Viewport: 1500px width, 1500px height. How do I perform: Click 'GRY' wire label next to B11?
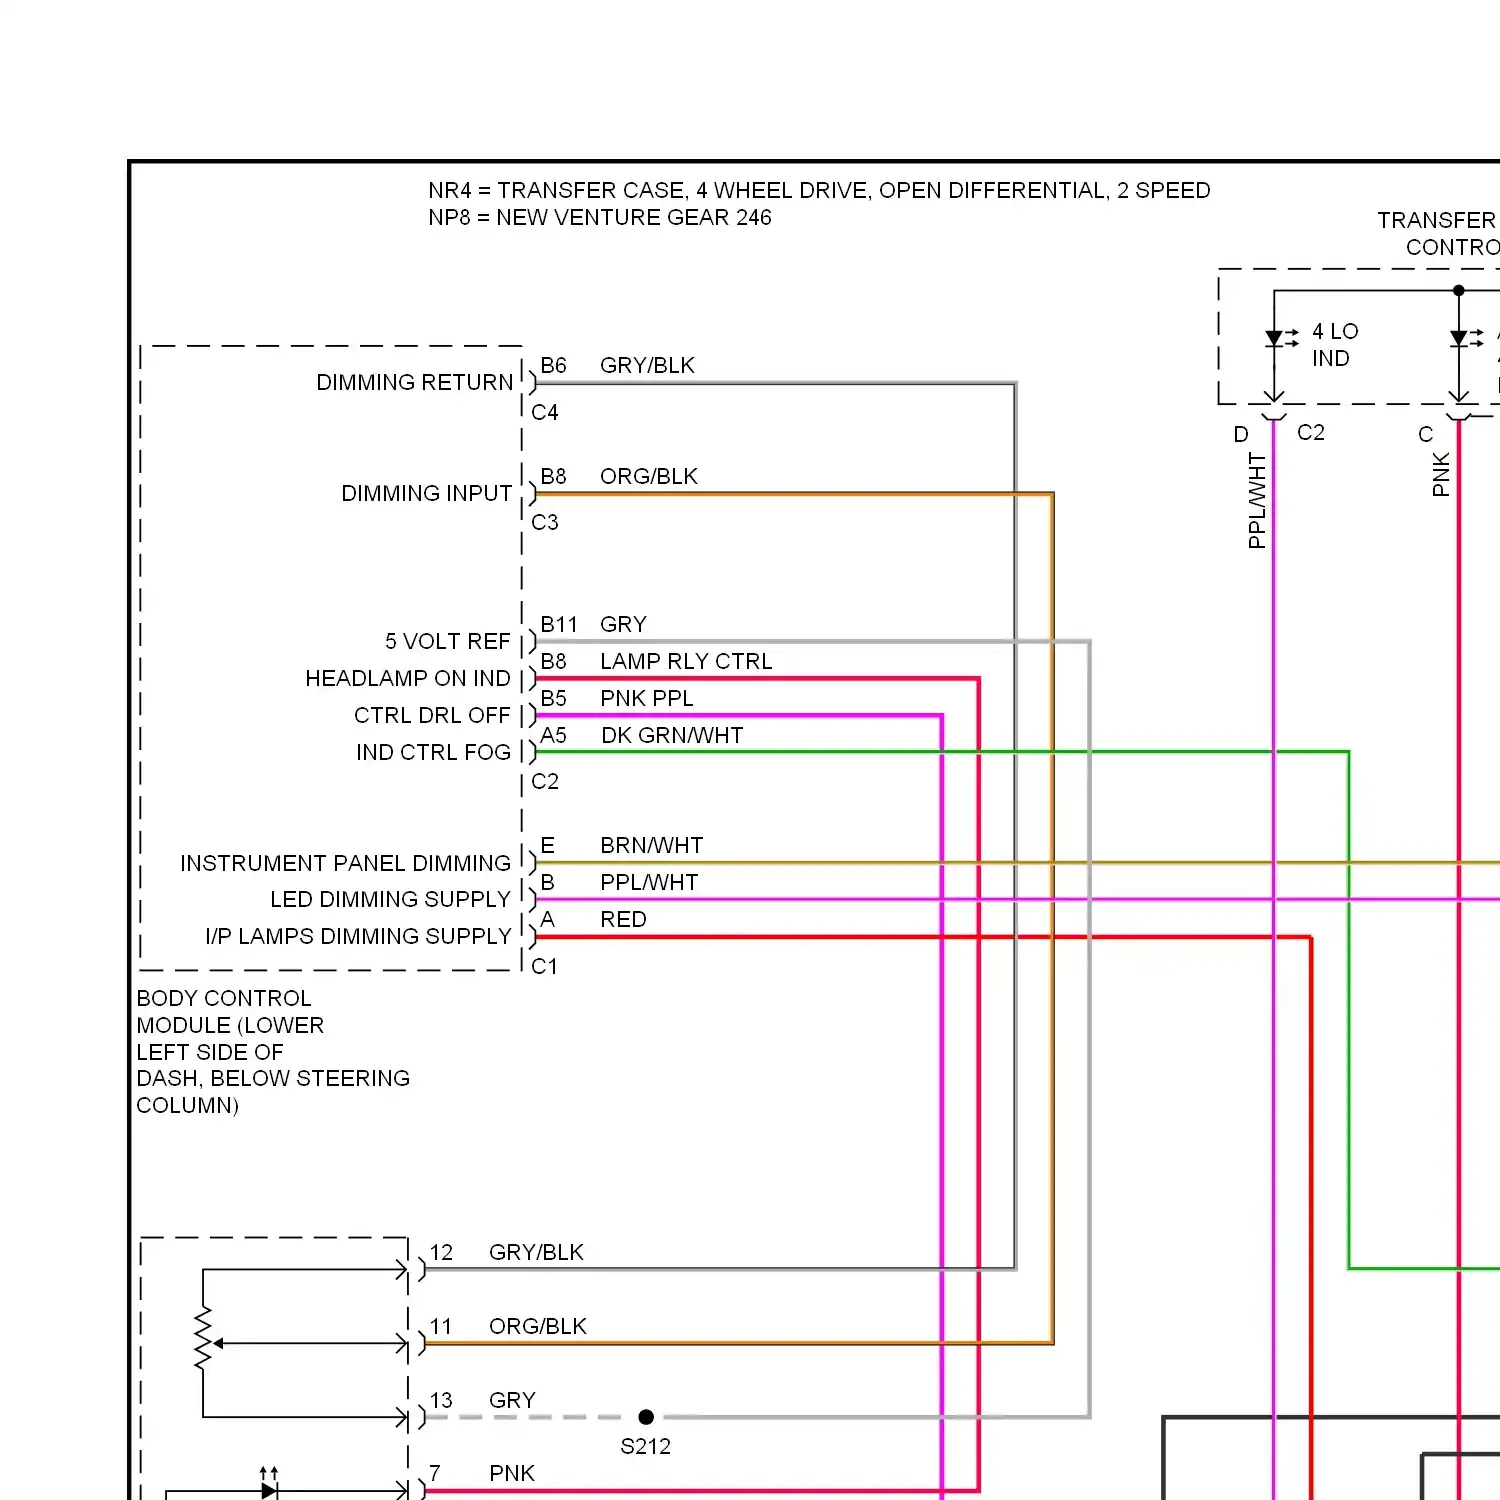[623, 624]
